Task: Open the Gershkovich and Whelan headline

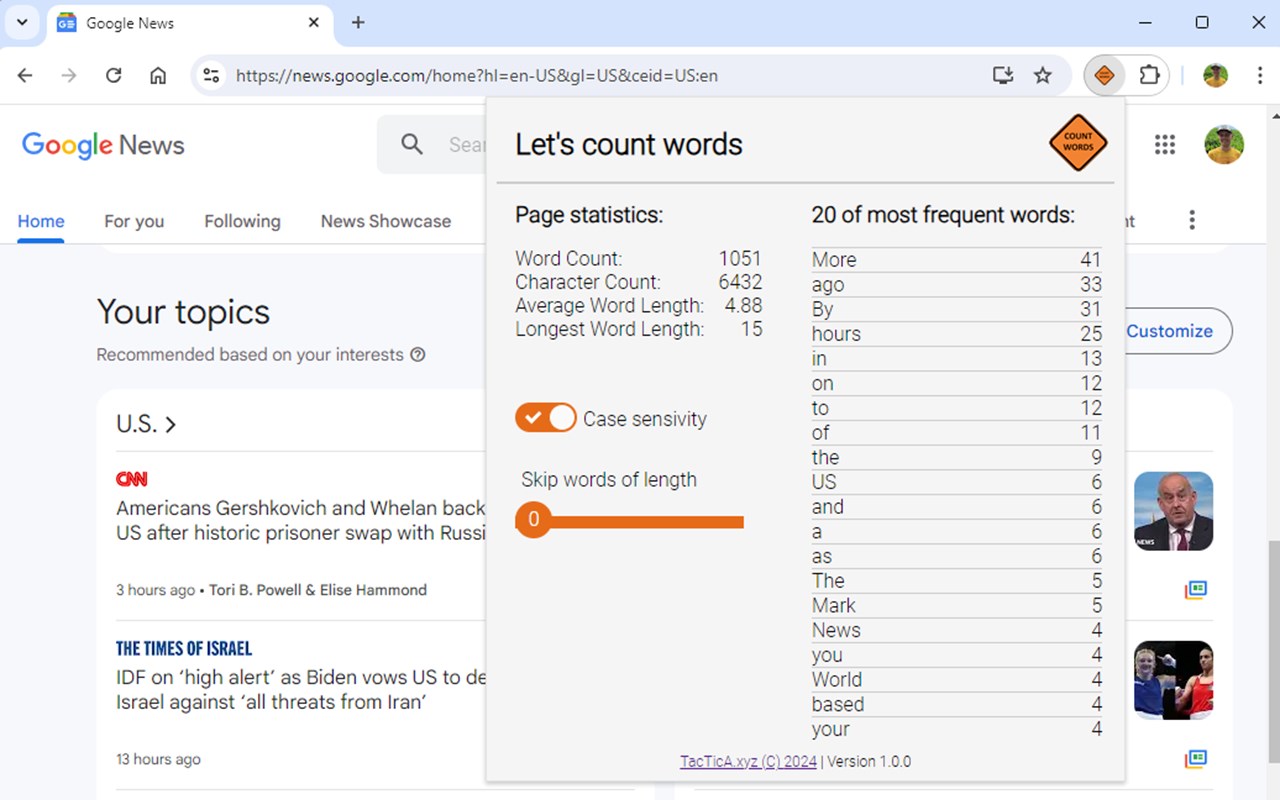Action: (x=300, y=520)
